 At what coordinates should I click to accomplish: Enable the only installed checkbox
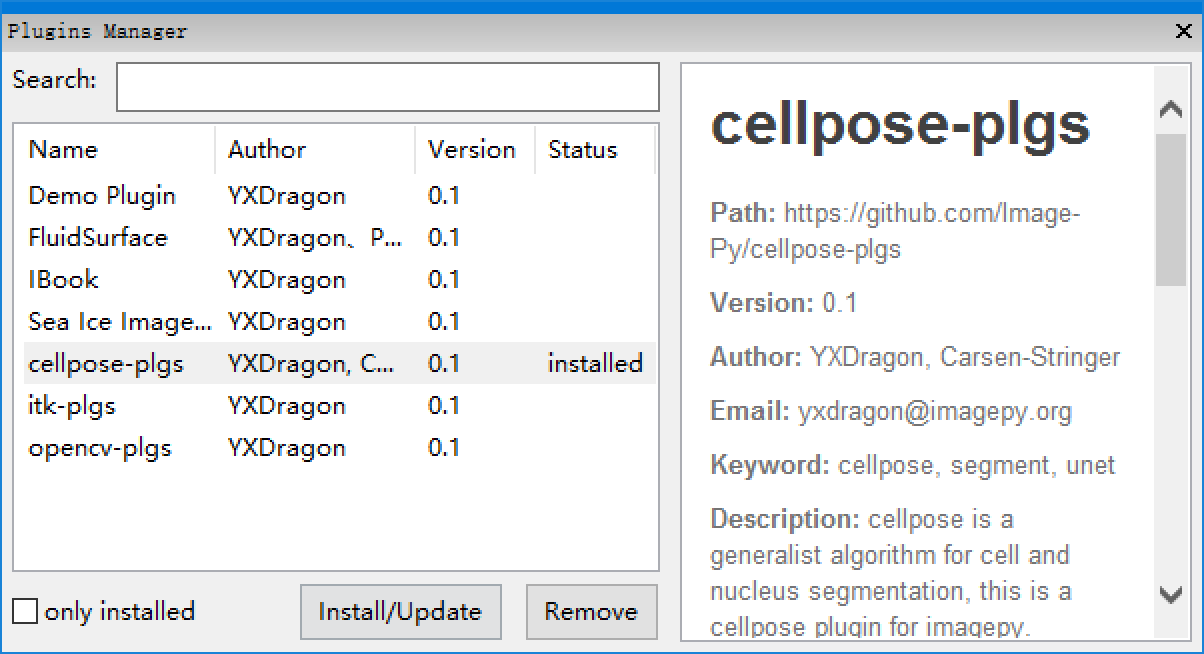pos(25,611)
